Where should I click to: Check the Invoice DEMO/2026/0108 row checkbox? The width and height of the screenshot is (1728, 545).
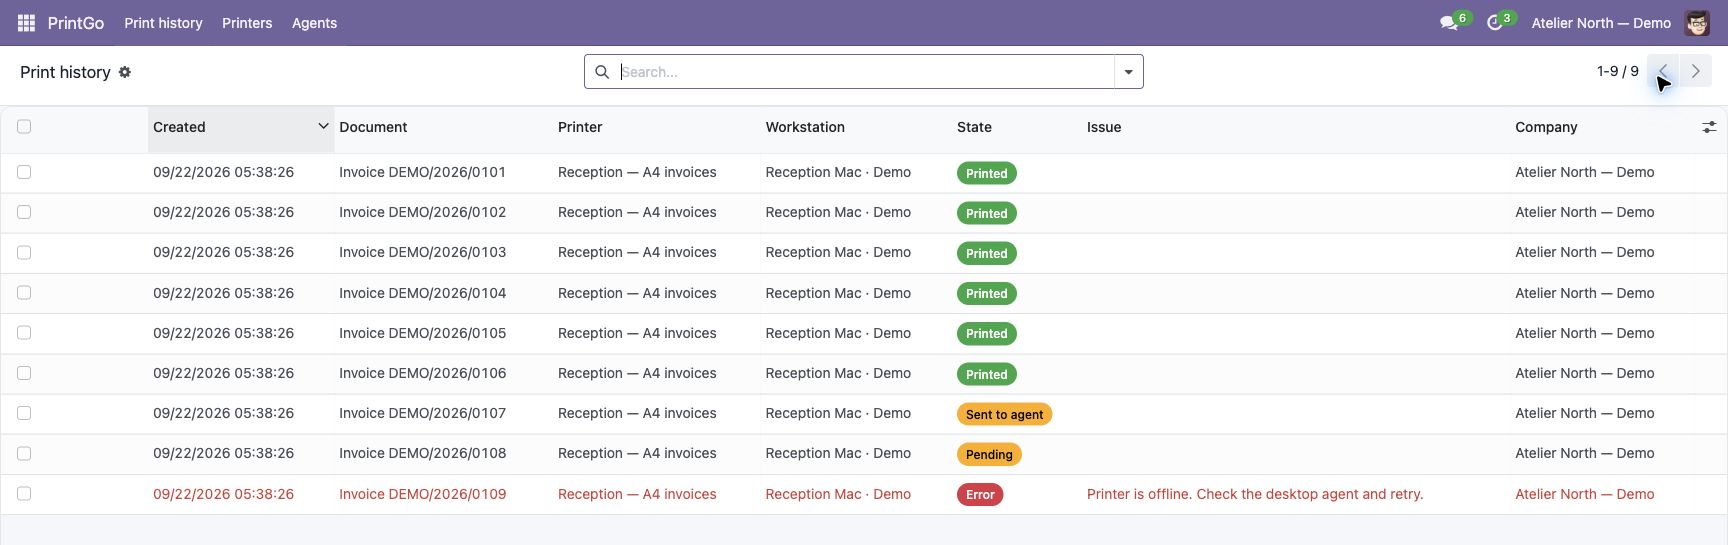point(24,453)
